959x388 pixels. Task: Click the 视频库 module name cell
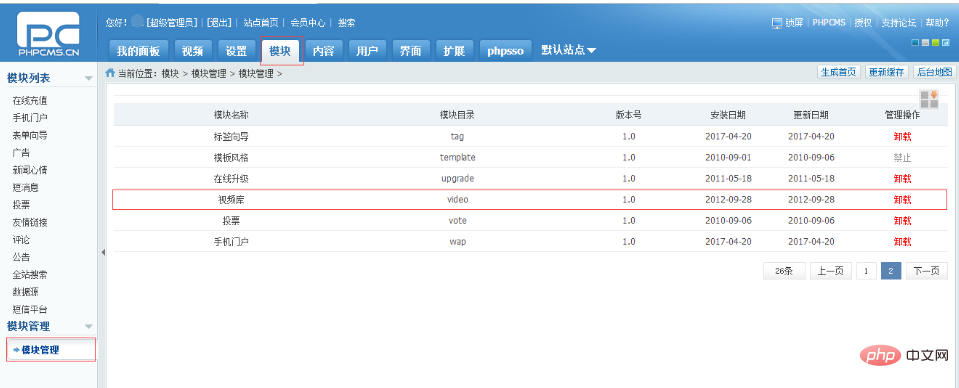point(231,200)
